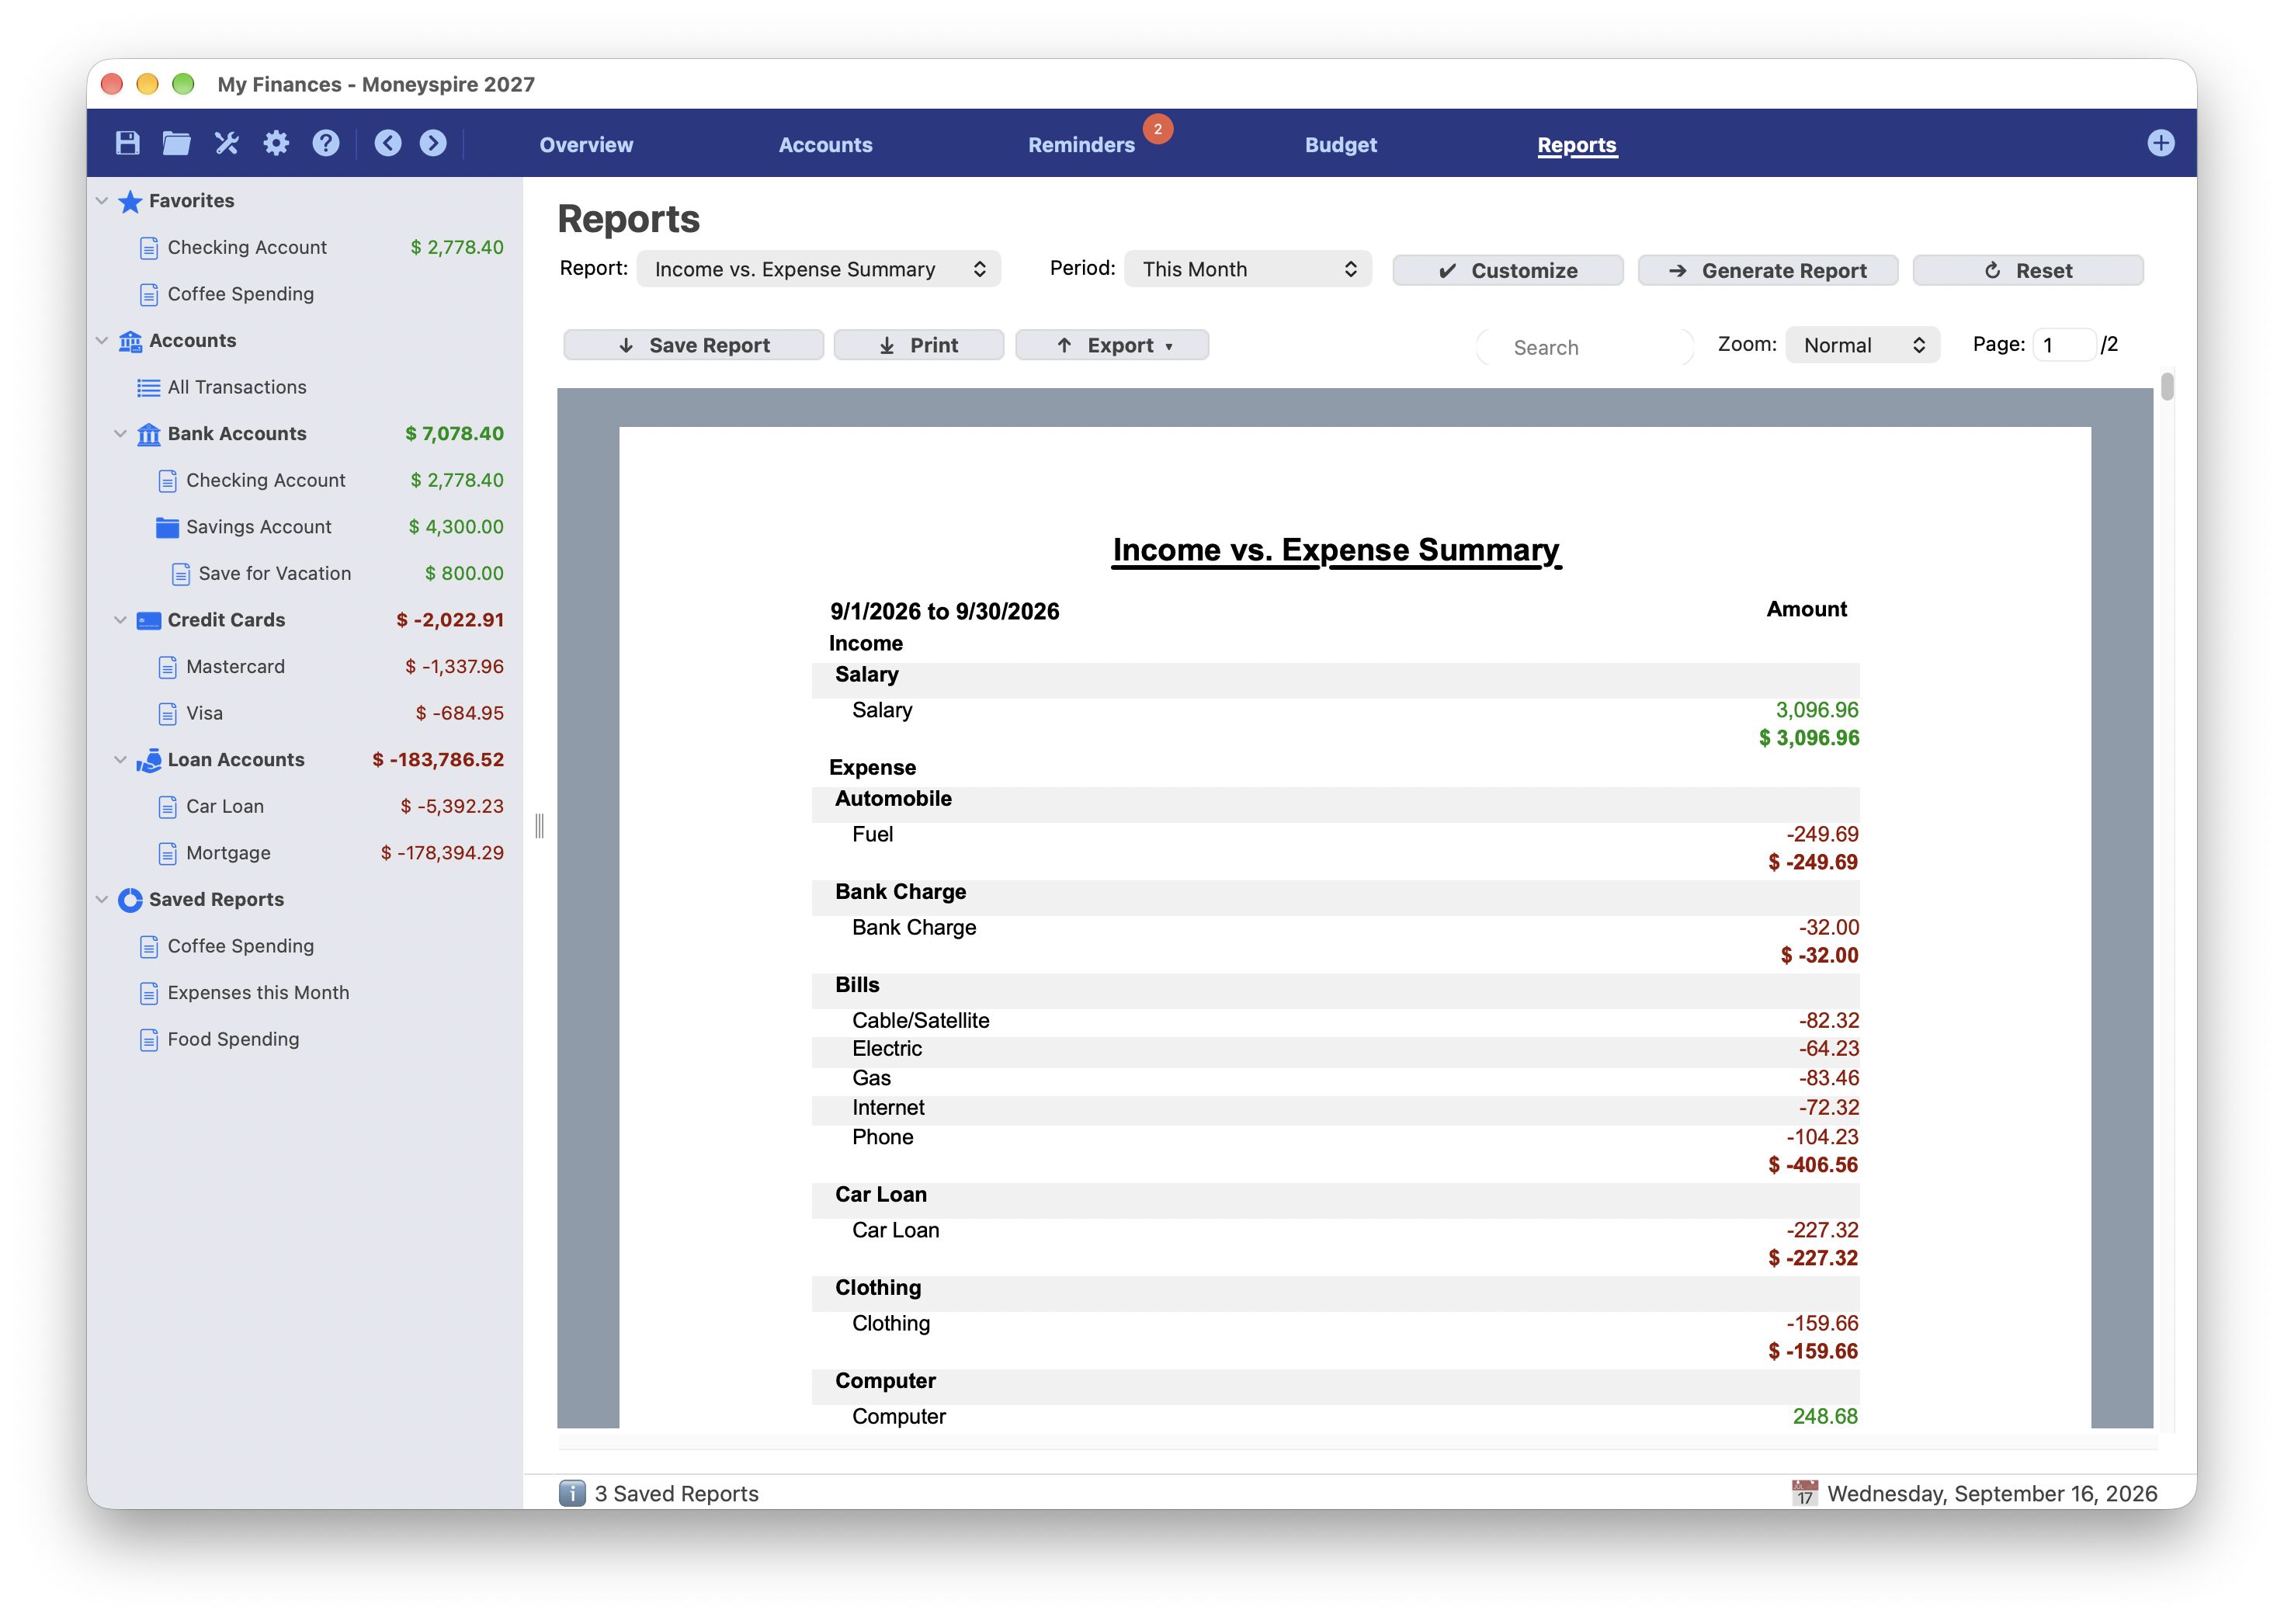Open the folder toolbar icon
2284x1624 pixels.
pos(177,143)
